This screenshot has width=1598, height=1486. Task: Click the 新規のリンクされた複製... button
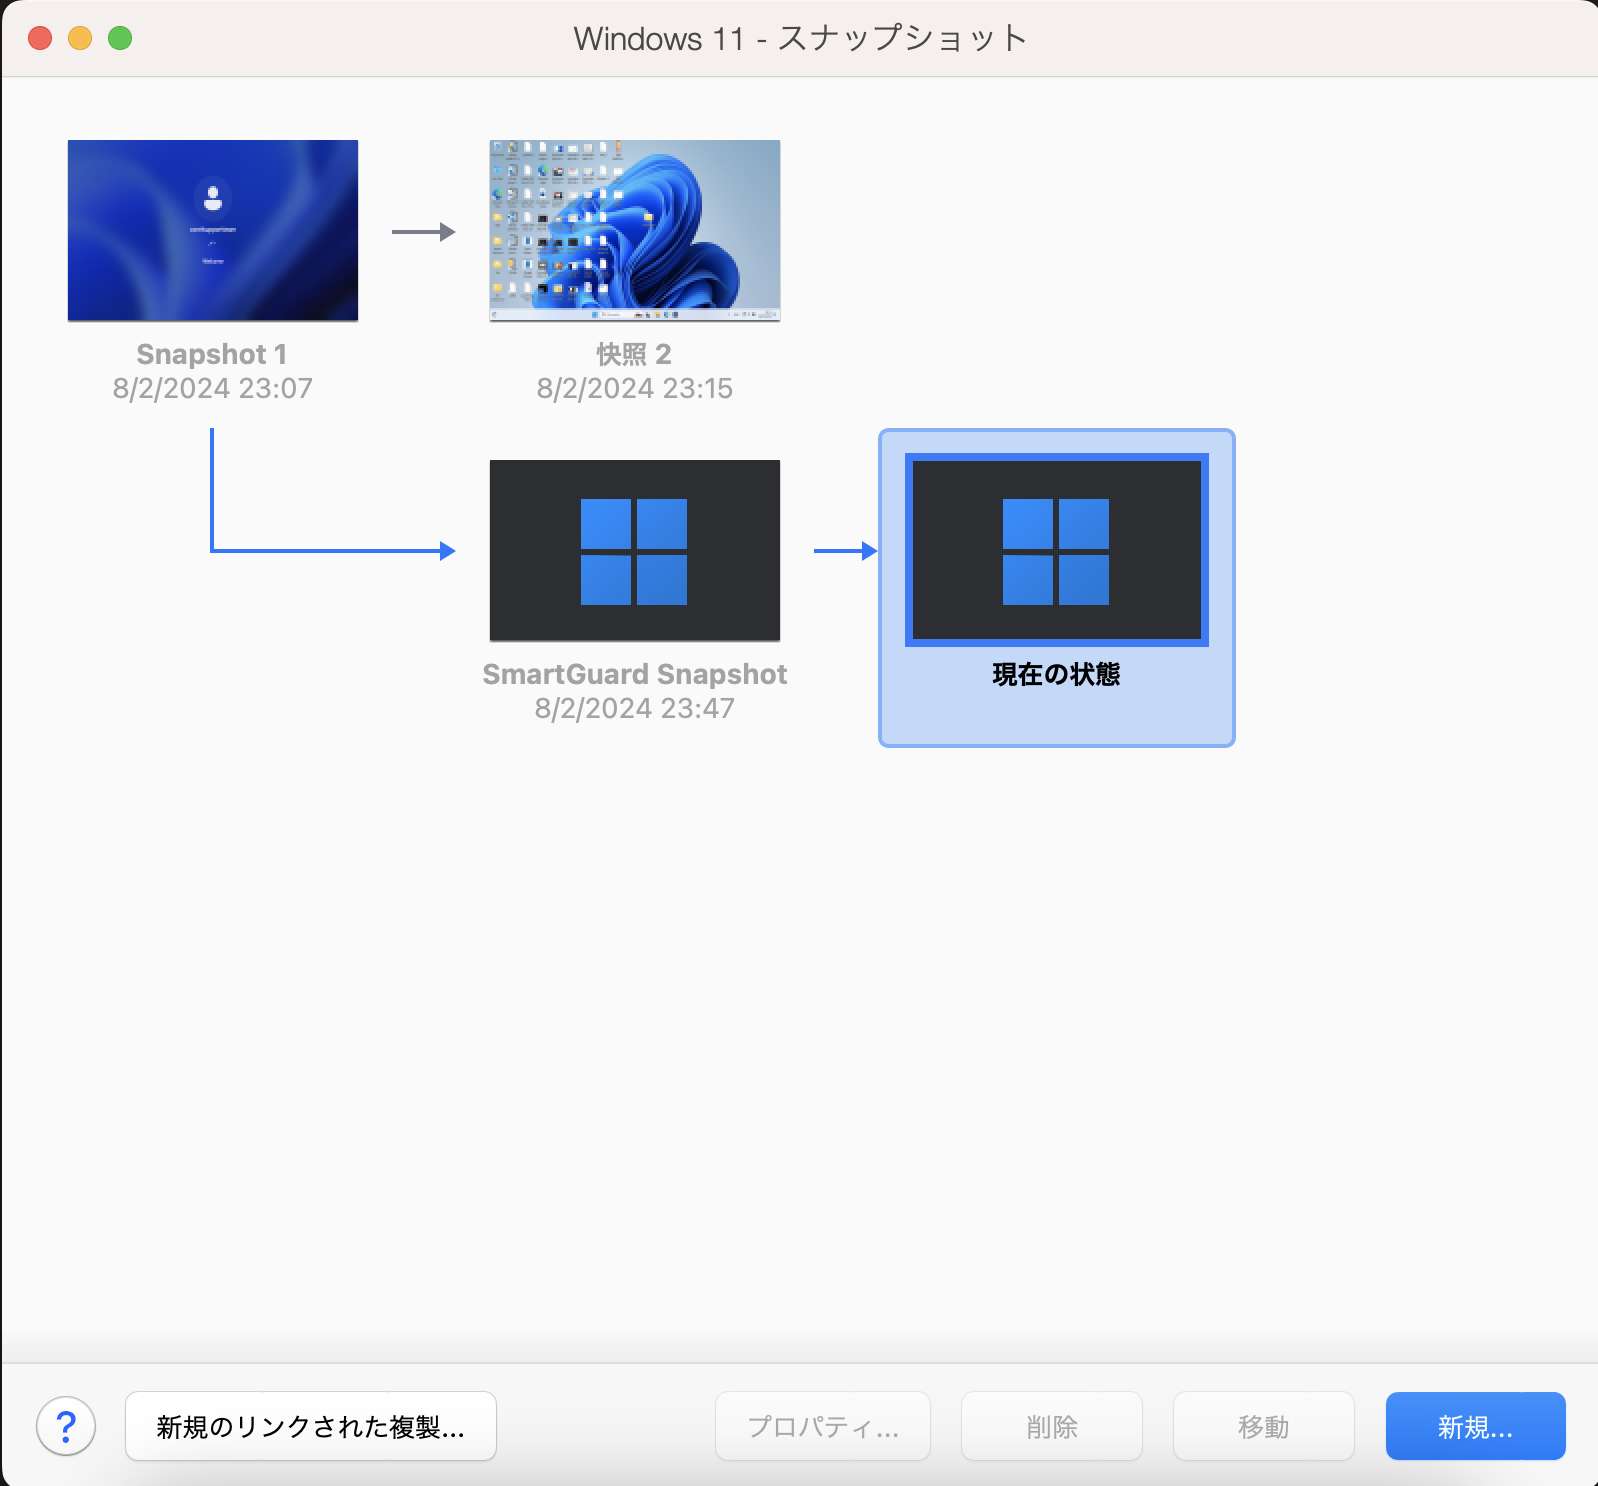click(310, 1426)
